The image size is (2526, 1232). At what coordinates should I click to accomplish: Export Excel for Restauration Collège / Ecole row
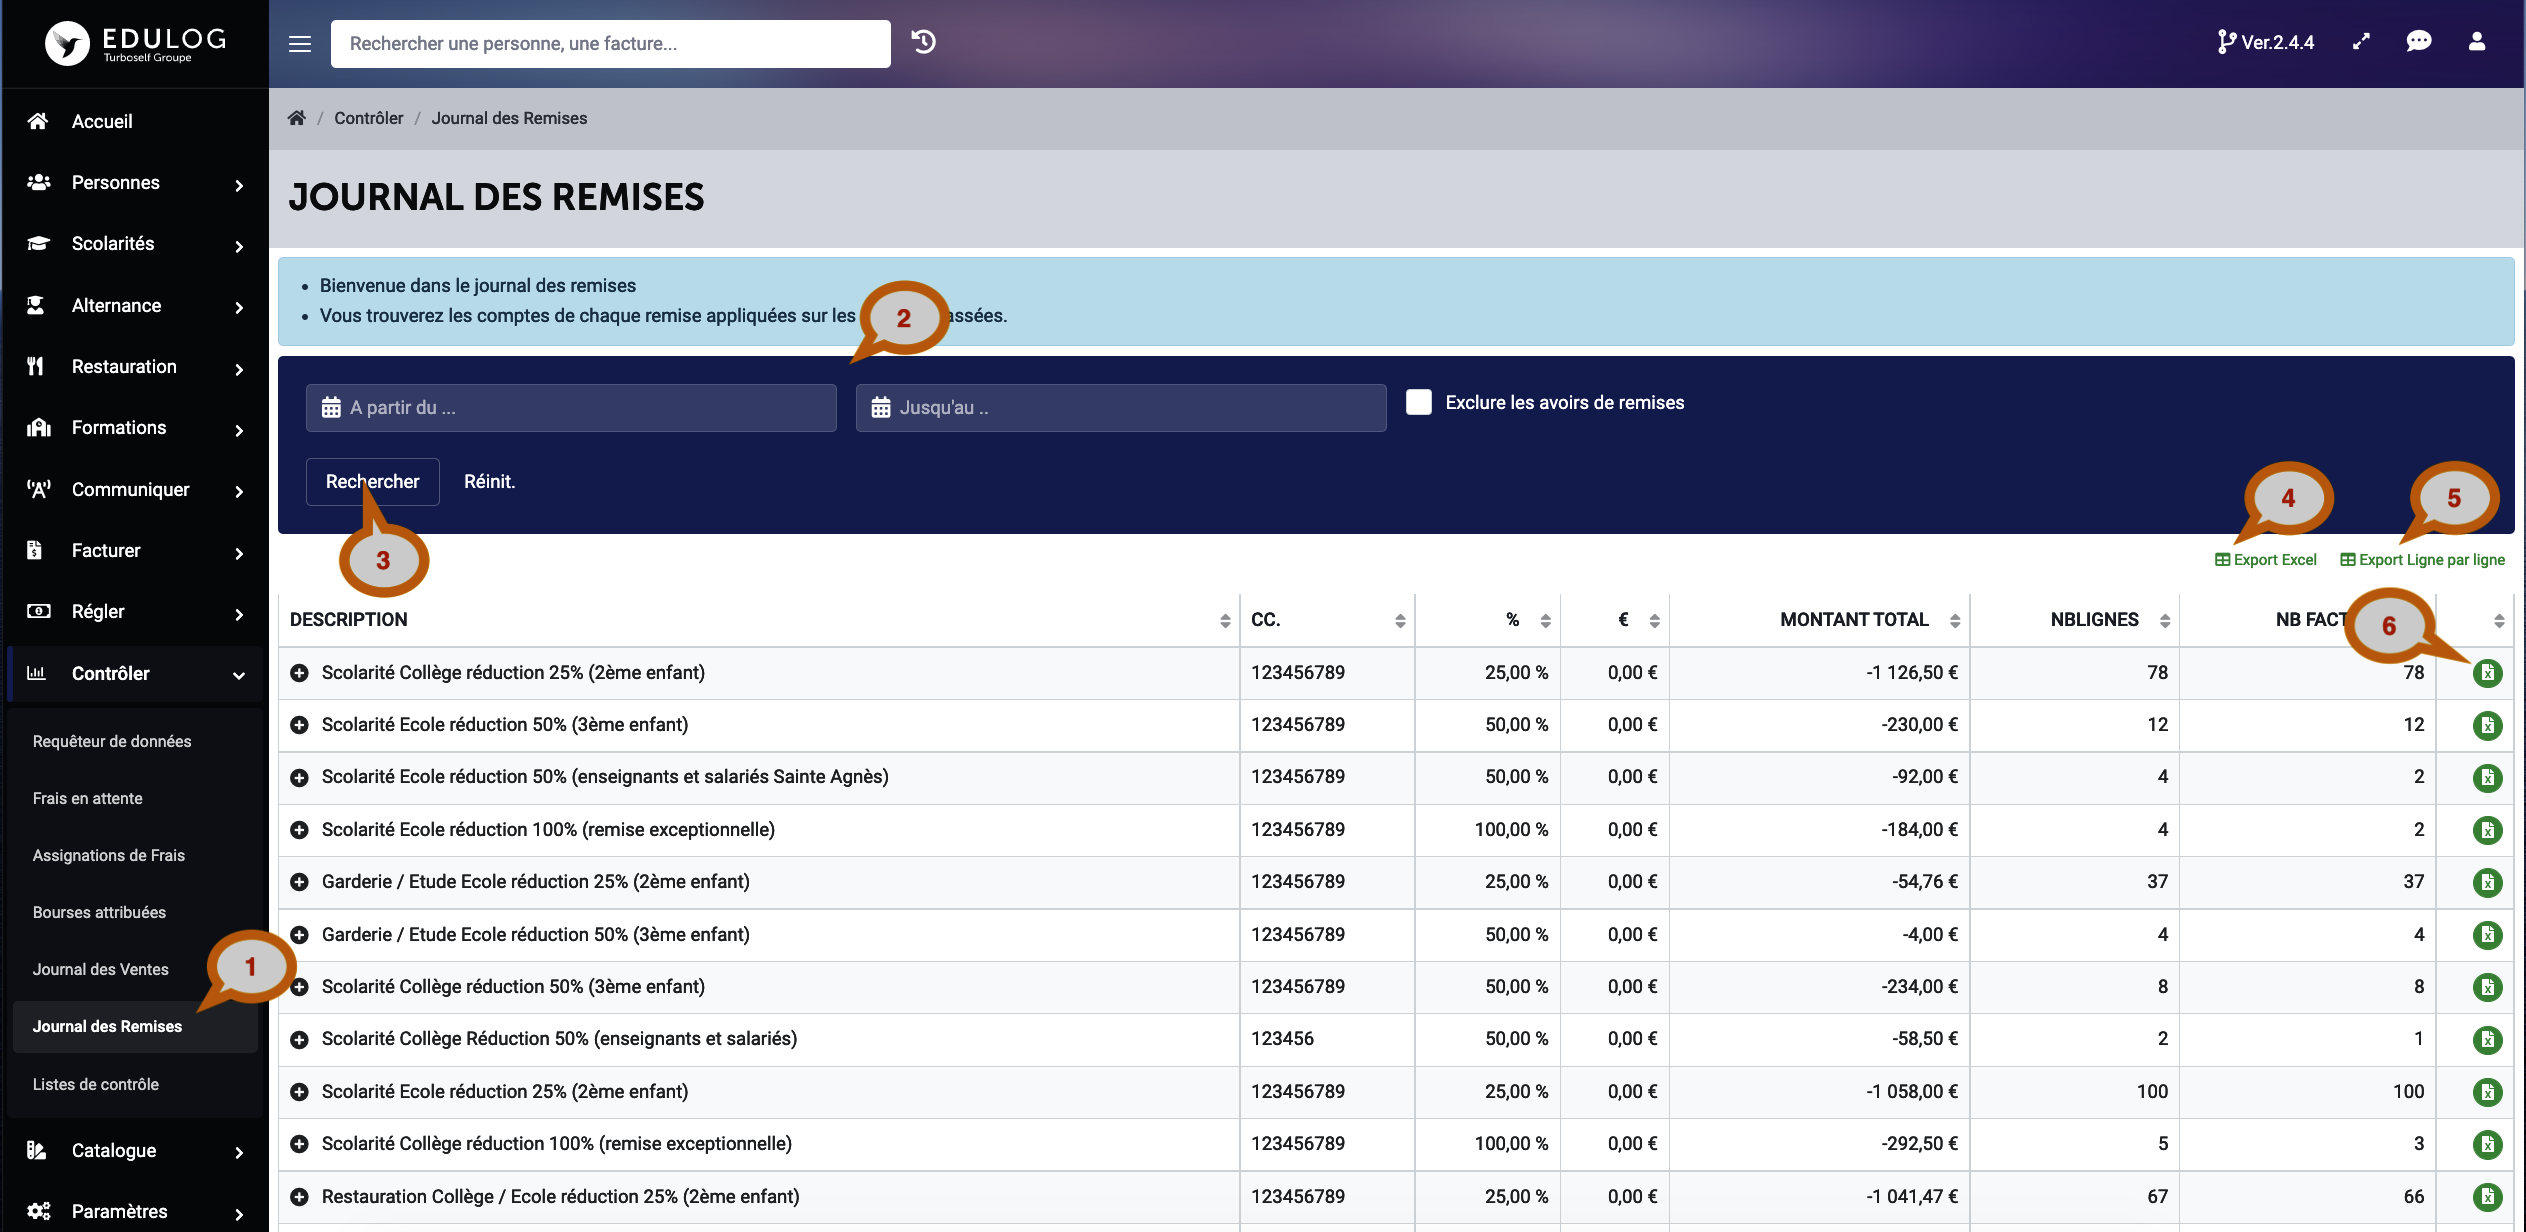point(2487,1197)
